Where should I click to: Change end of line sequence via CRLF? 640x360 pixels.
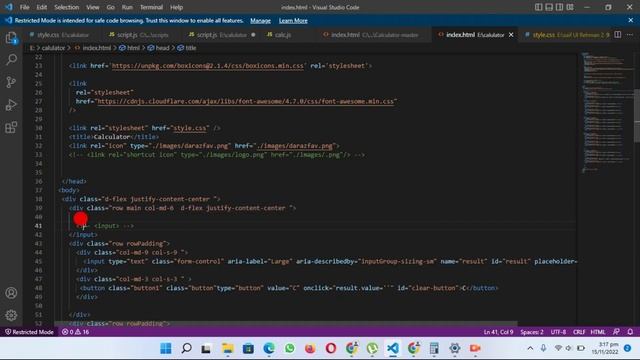click(x=579, y=332)
